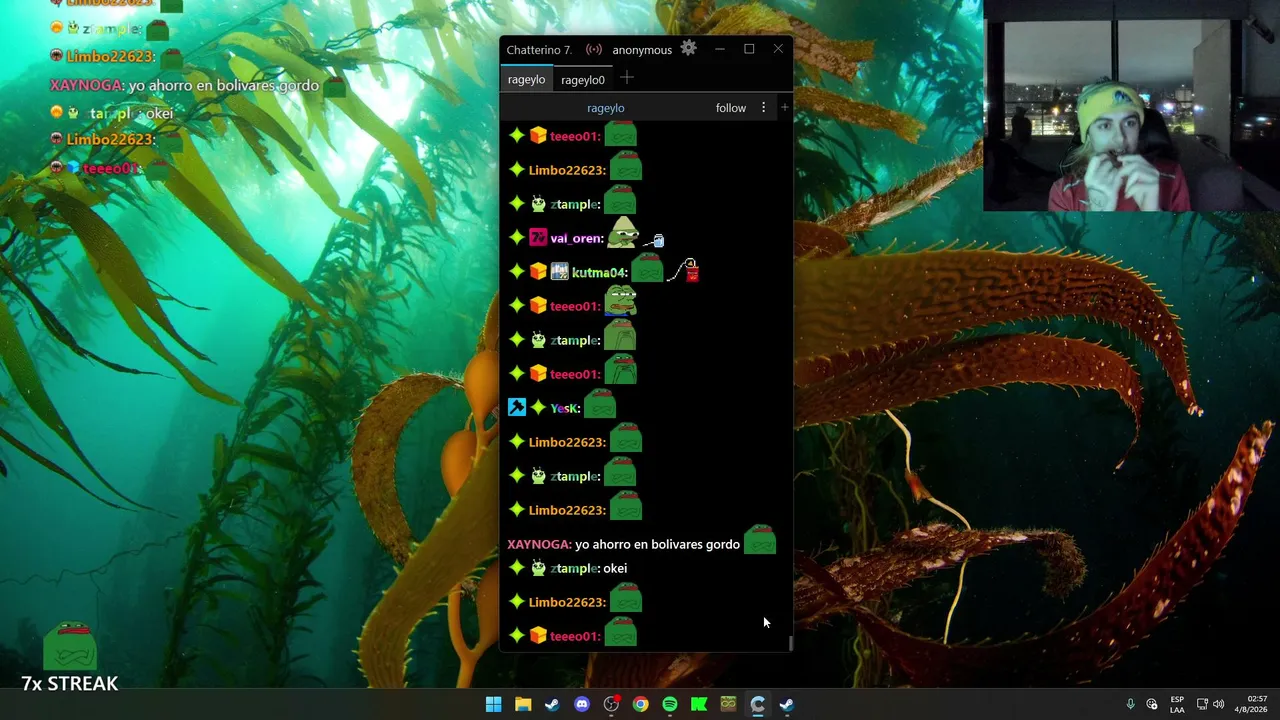Click the blue badge beside Yesk

coord(517,407)
